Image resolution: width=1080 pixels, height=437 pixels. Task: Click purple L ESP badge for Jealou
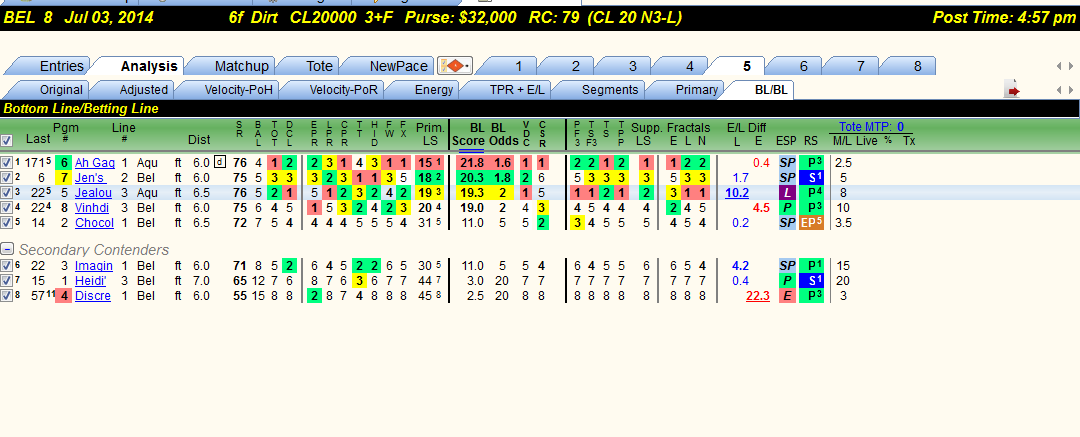[787, 193]
